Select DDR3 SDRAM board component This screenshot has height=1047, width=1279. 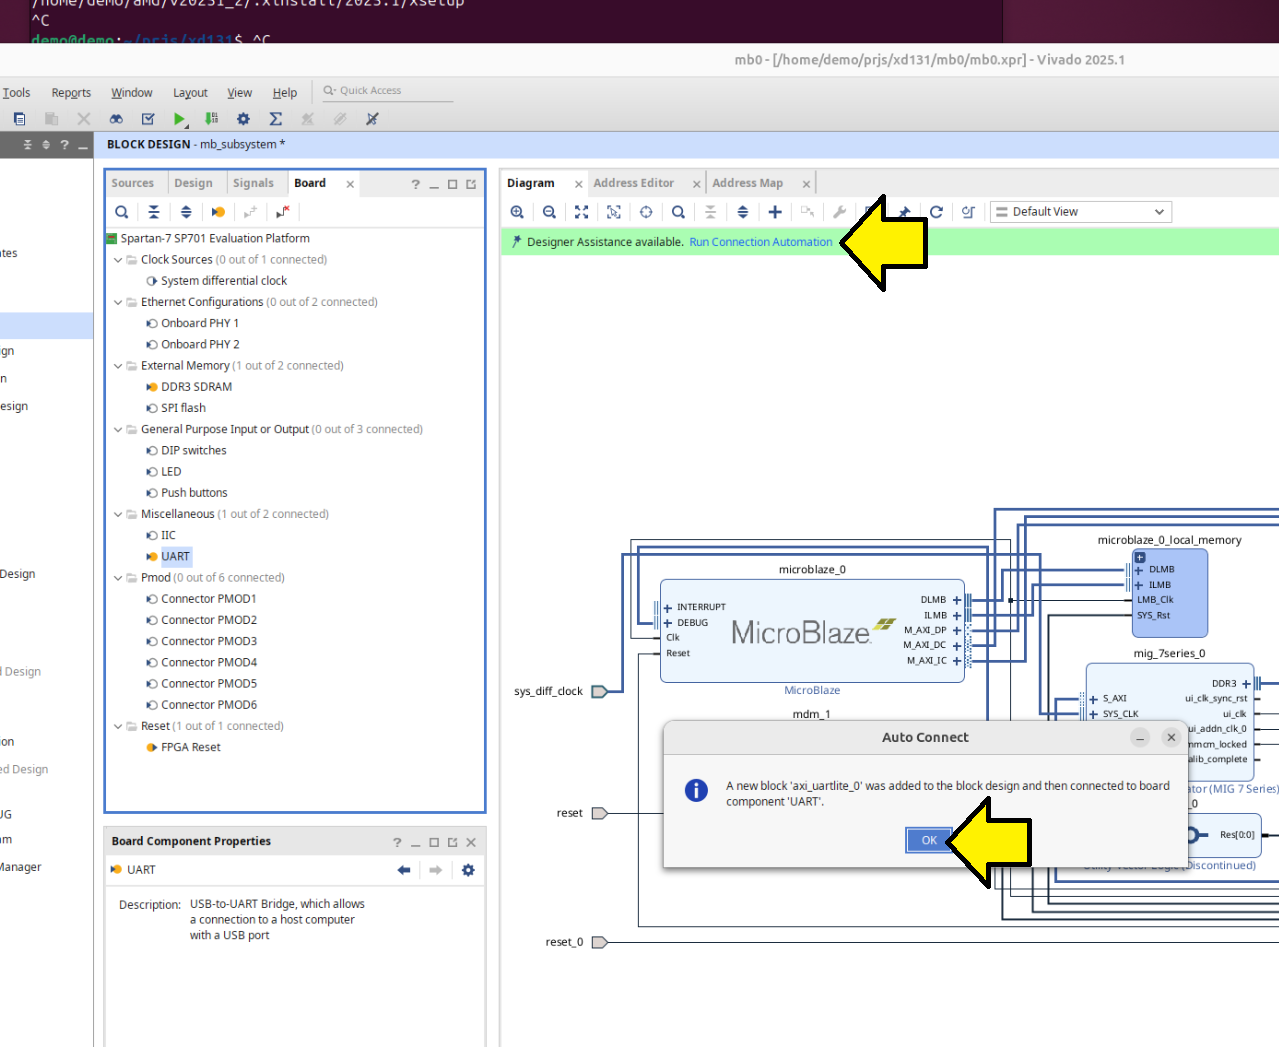[x=196, y=387]
